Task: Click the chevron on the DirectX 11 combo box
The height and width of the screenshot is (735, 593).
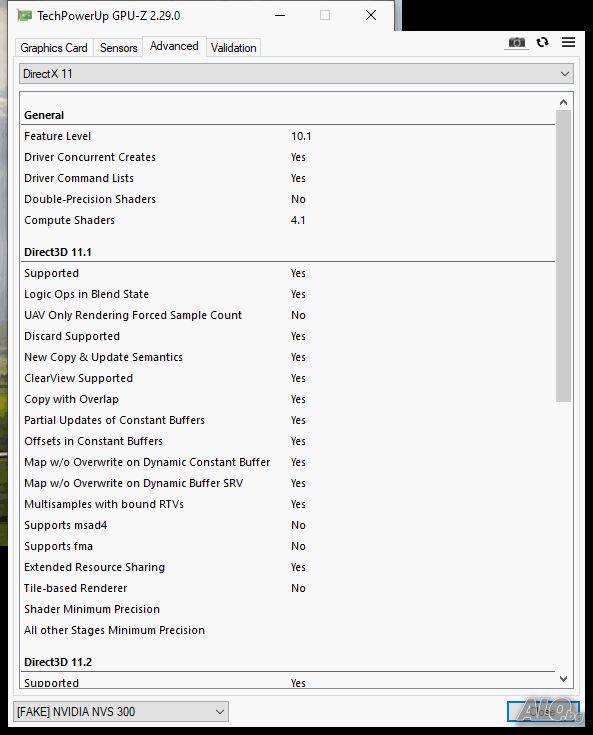Action: click(565, 74)
